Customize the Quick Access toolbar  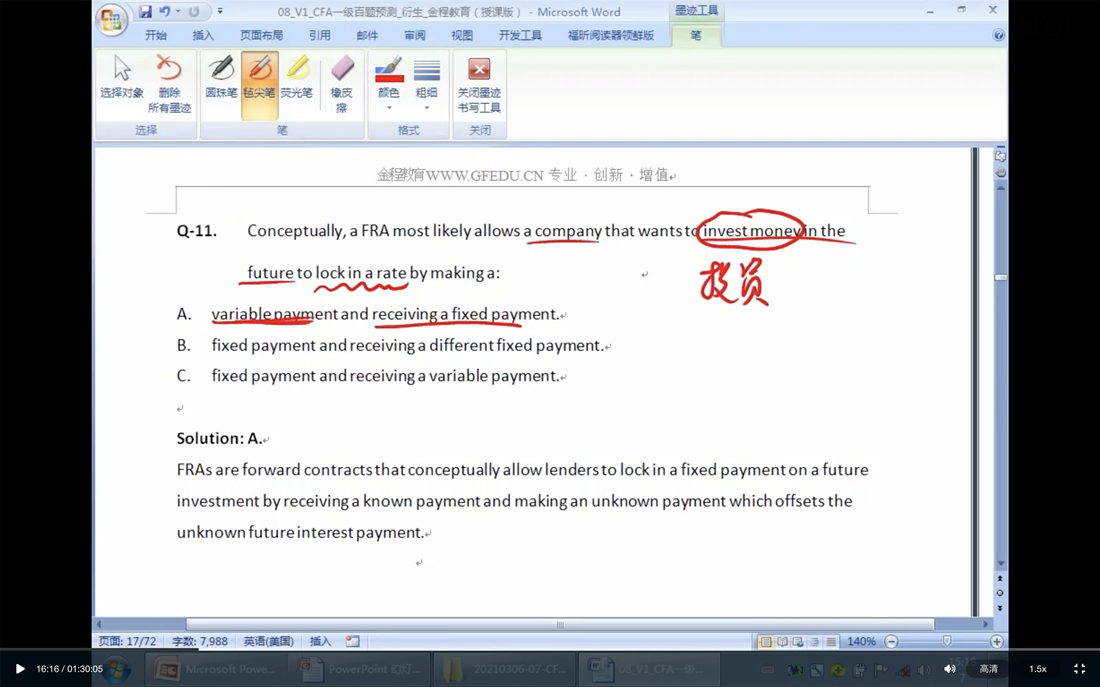(x=220, y=11)
